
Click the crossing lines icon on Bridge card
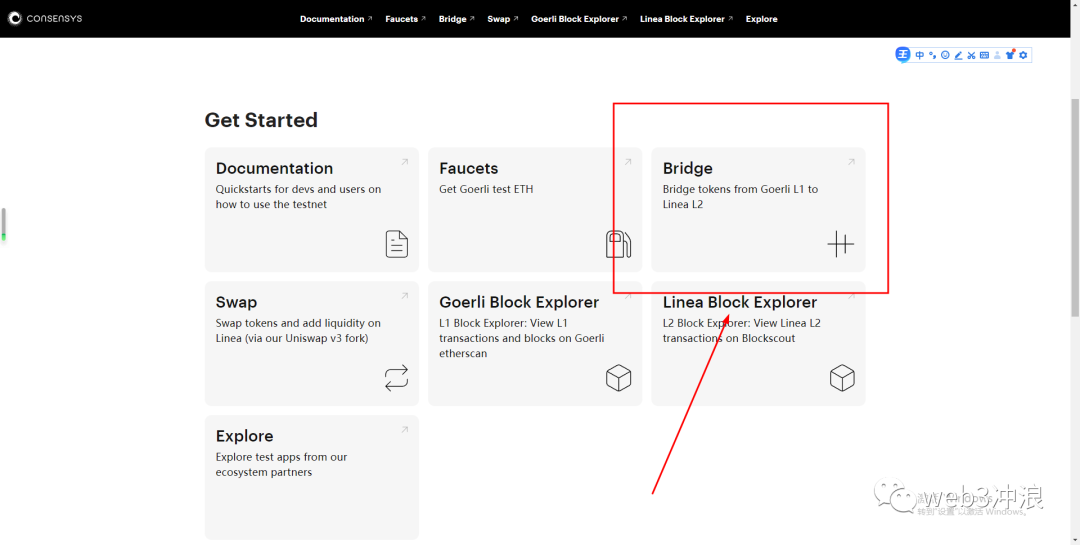point(841,244)
